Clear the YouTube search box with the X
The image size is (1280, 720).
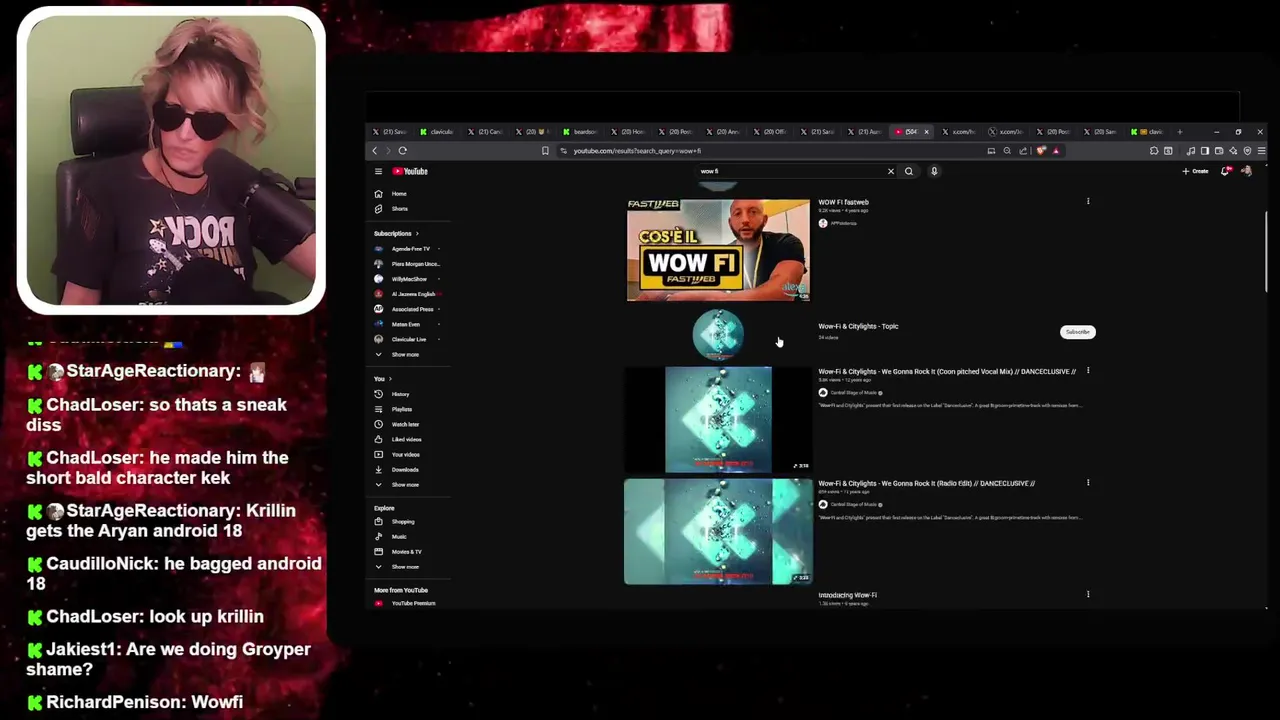click(x=891, y=171)
